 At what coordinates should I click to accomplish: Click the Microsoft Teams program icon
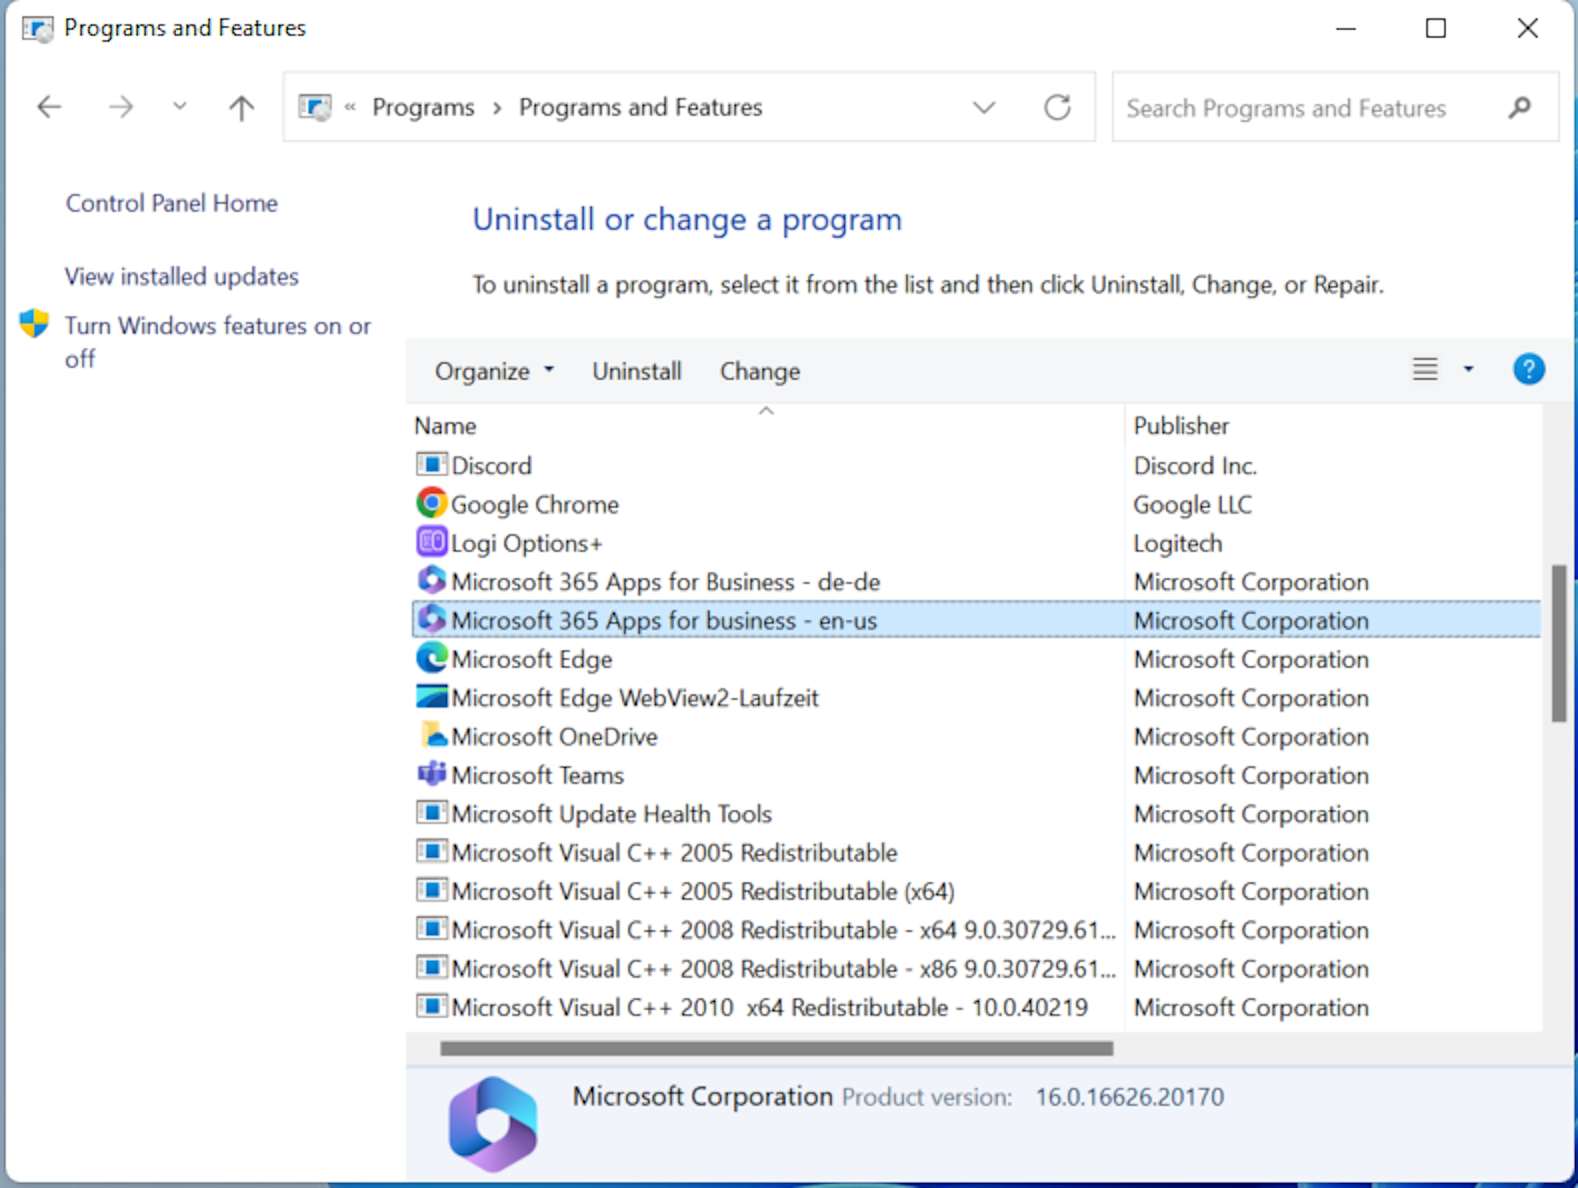click(431, 775)
